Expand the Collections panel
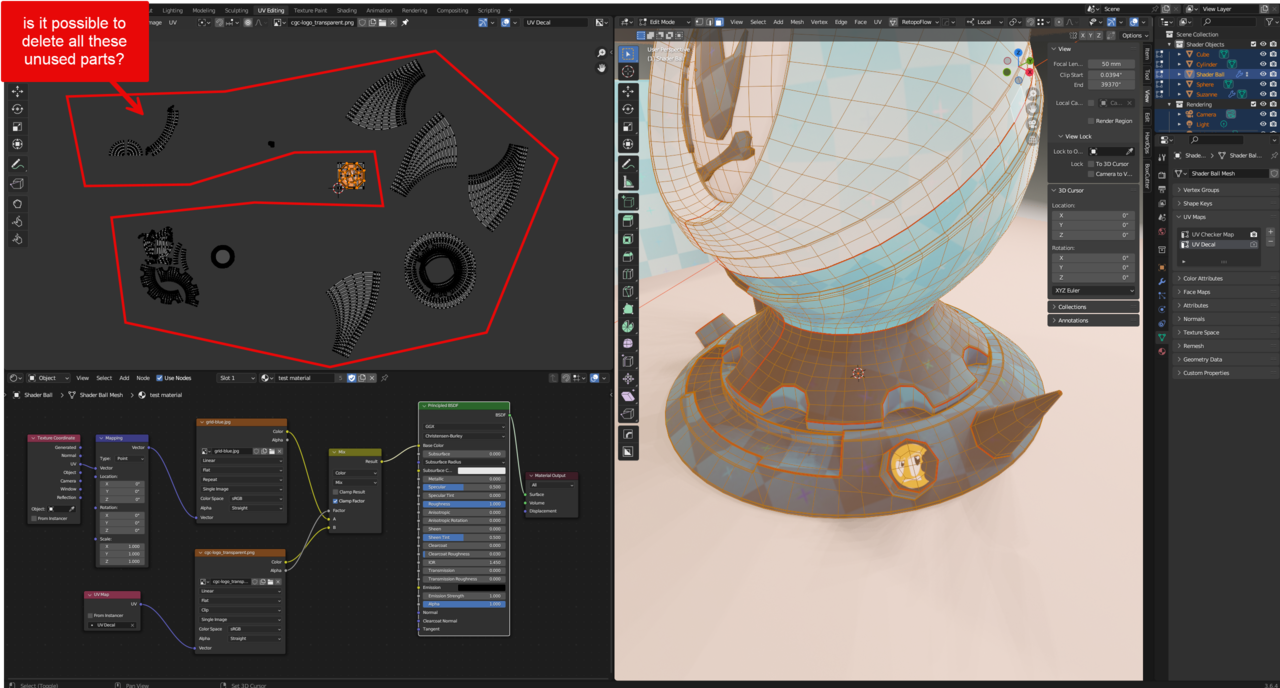 [x=1093, y=307]
